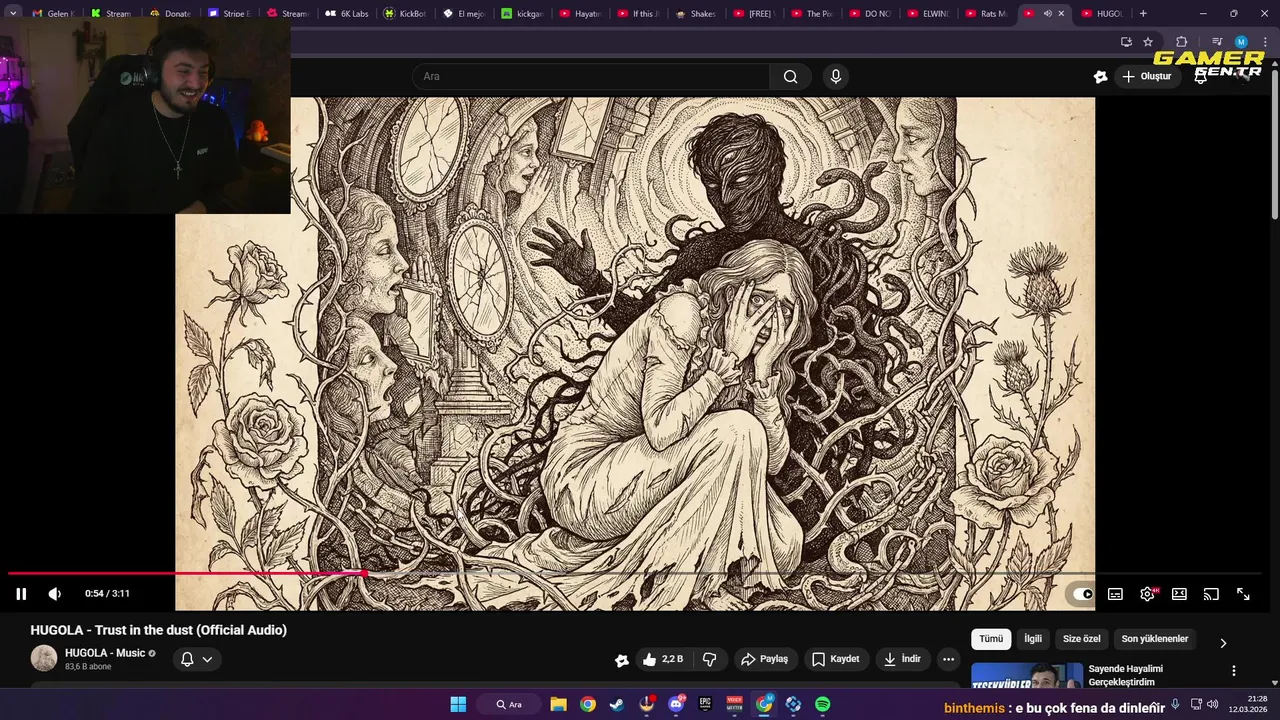This screenshot has height=720, width=1280.
Task: Open a new browser tab
Action: pyautogui.click(x=1143, y=14)
